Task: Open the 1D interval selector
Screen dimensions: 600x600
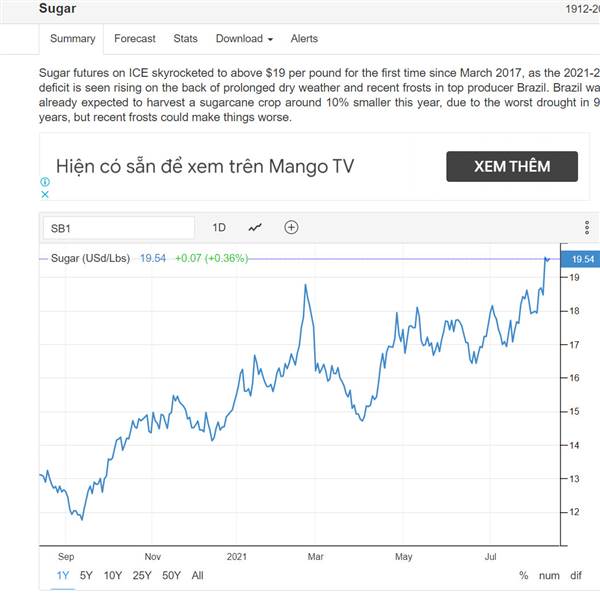Action: tap(219, 228)
